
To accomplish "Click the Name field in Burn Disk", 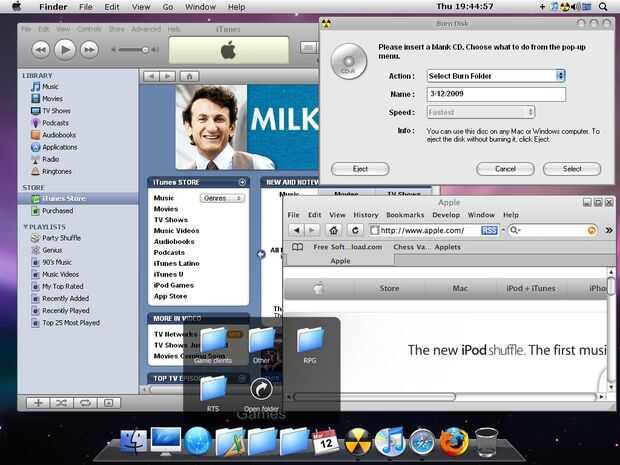I will click(x=496, y=94).
